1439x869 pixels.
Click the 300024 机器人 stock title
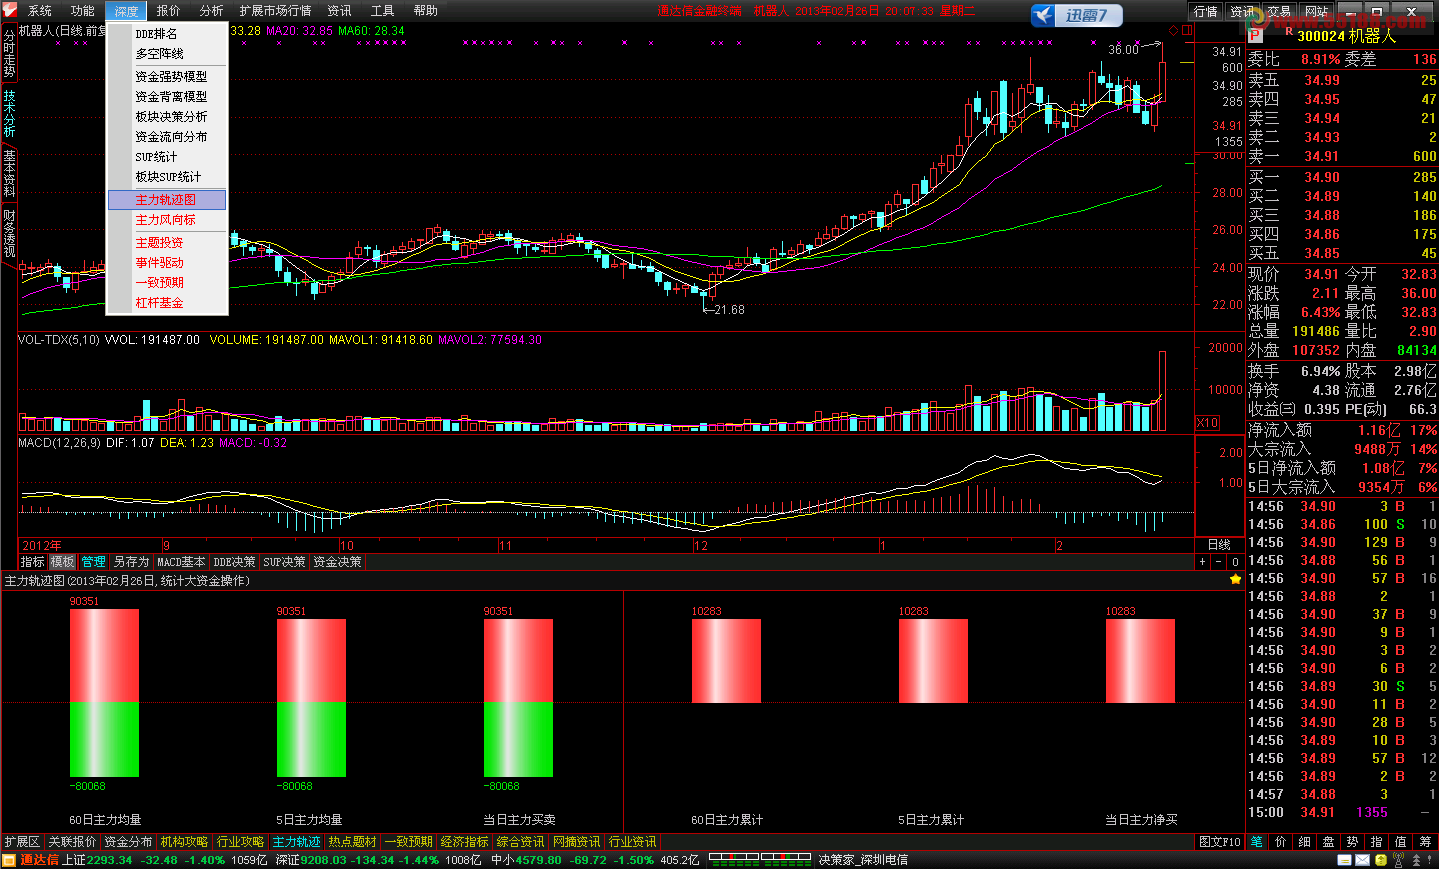(x=1346, y=36)
